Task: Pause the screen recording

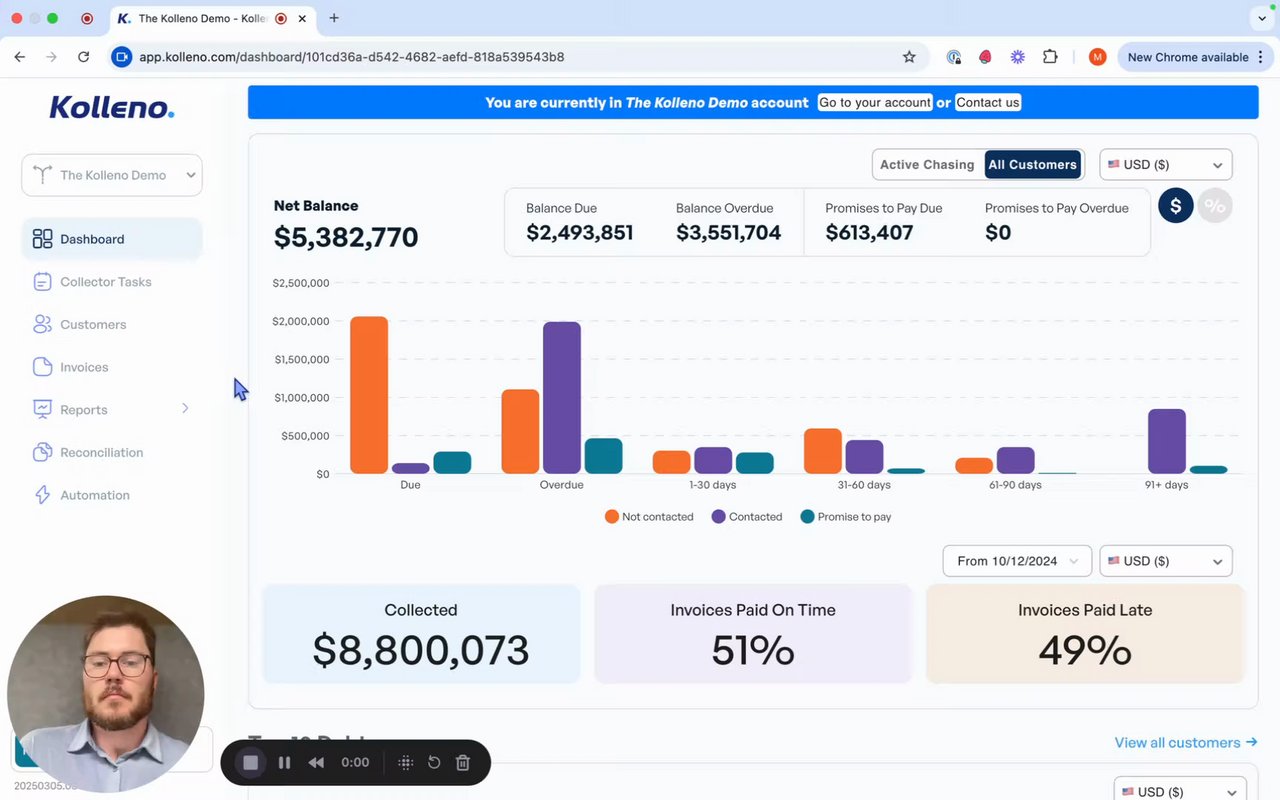Action: tap(284, 762)
